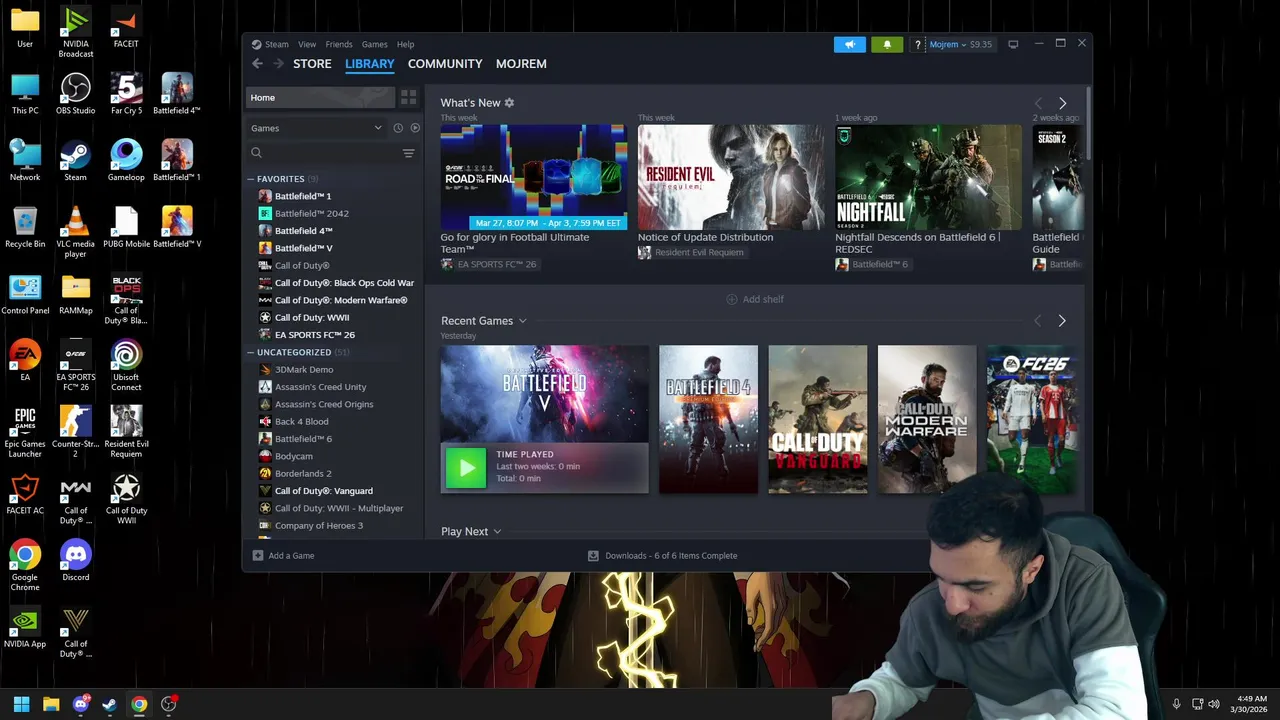Select Assassin's Creed Origins in library list
1280x720 pixels.
323,404
